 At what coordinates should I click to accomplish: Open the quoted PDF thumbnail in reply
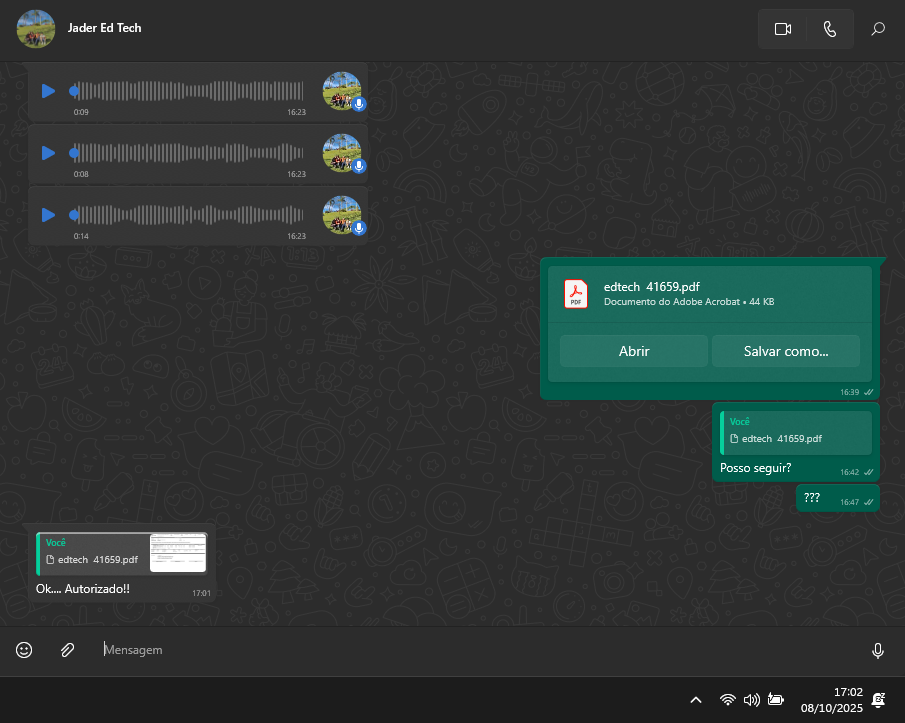[177, 553]
